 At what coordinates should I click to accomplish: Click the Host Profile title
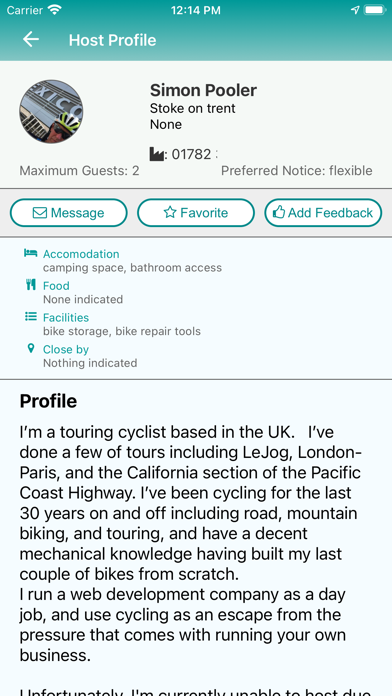coord(112,40)
